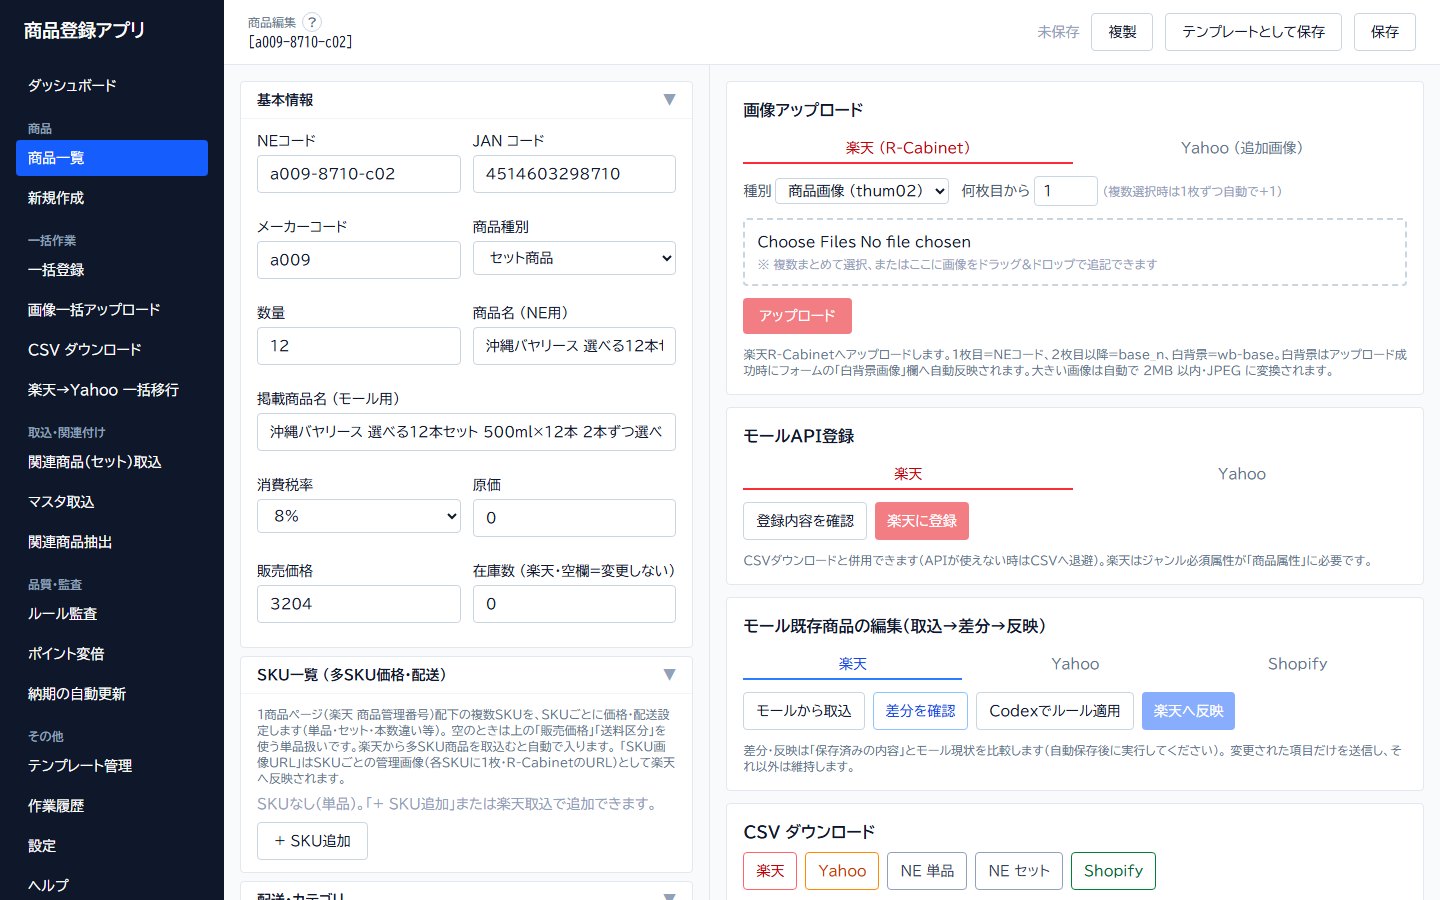
Task: Open the 商品種別 dropdown
Action: pyautogui.click(x=574, y=258)
